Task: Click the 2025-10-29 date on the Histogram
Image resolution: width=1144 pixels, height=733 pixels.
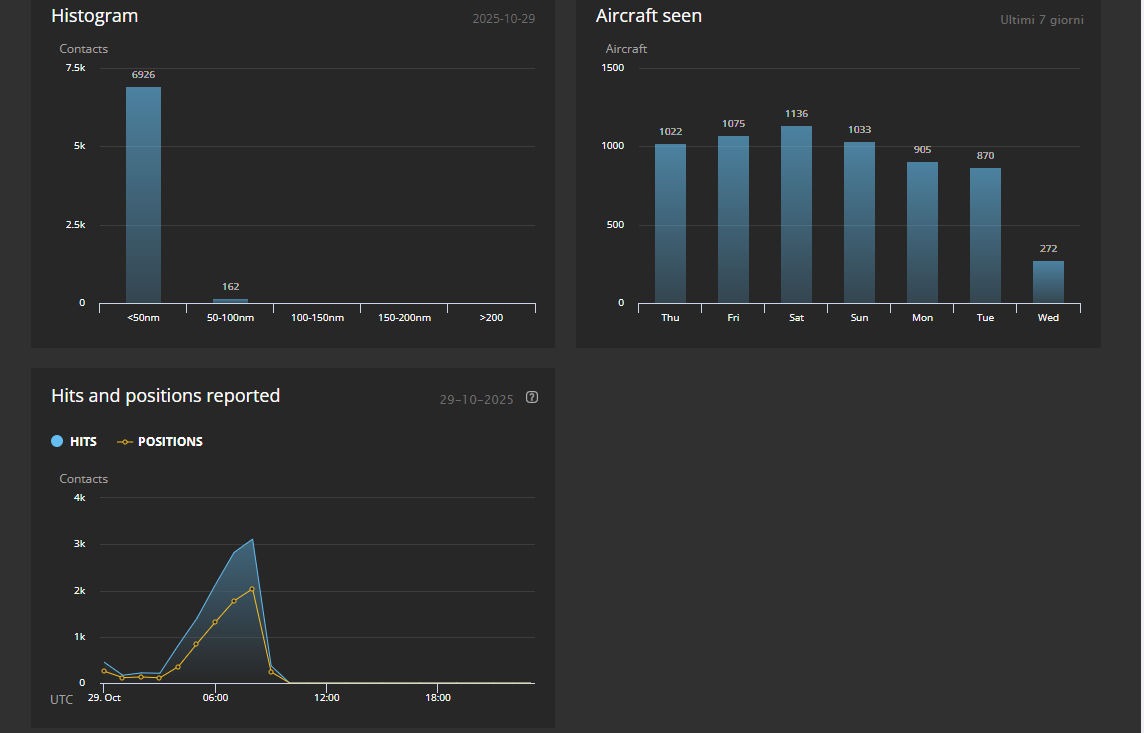Action: [503, 19]
